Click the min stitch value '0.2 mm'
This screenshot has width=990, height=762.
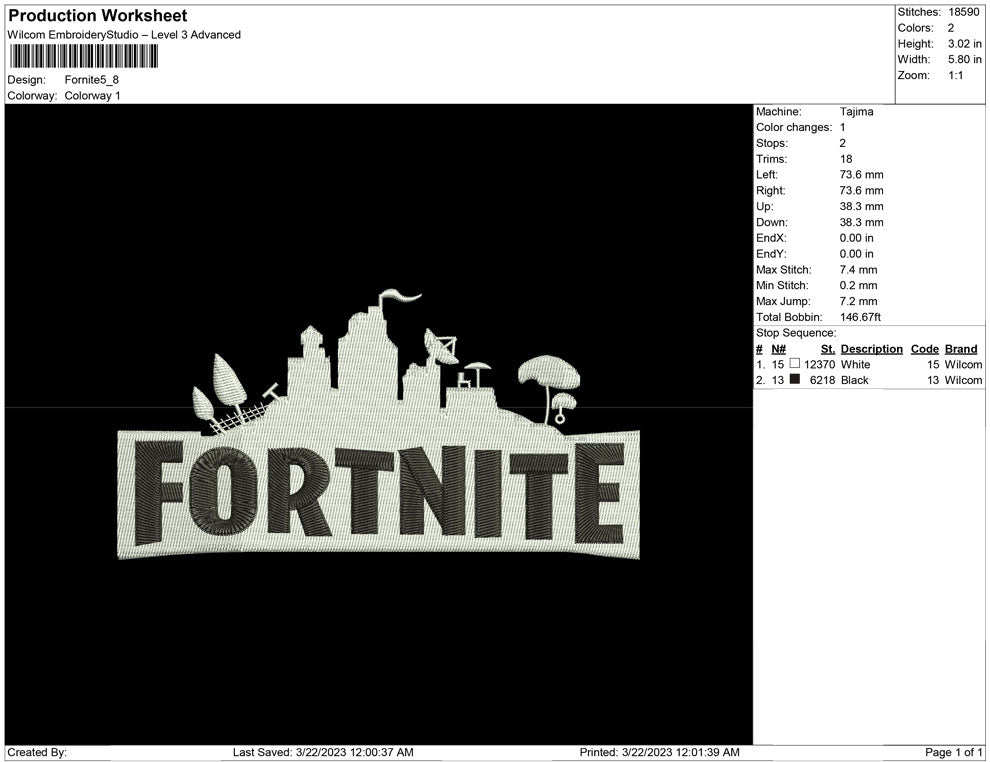[x=859, y=285]
